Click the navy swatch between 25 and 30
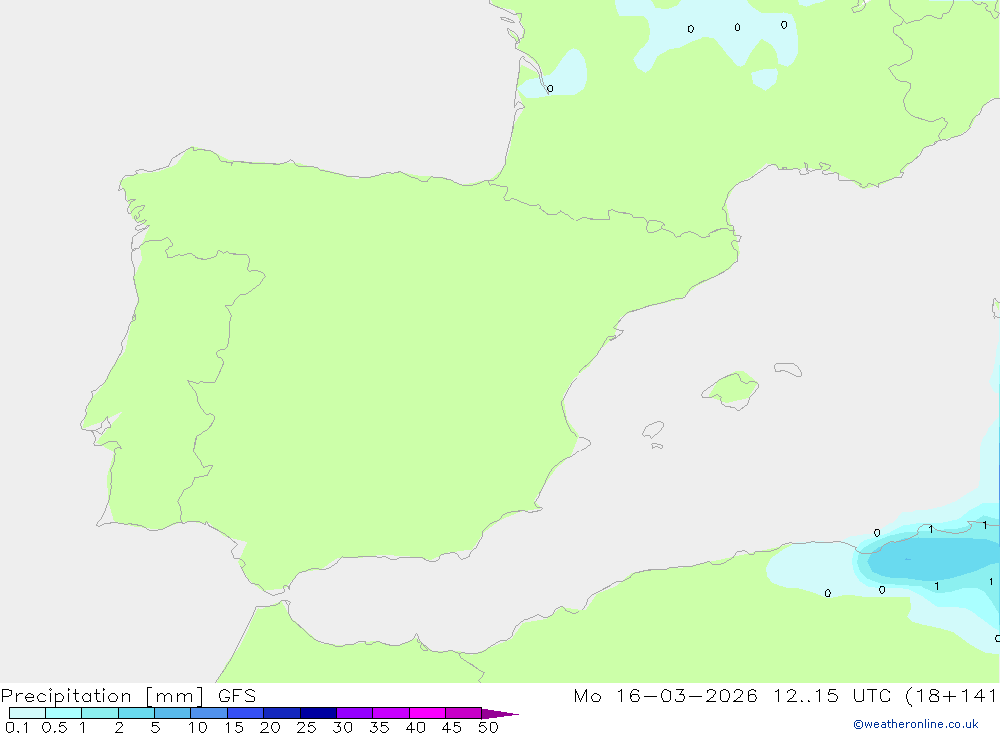The height and width of the screenshot is (733, 1000). (318, 713)
